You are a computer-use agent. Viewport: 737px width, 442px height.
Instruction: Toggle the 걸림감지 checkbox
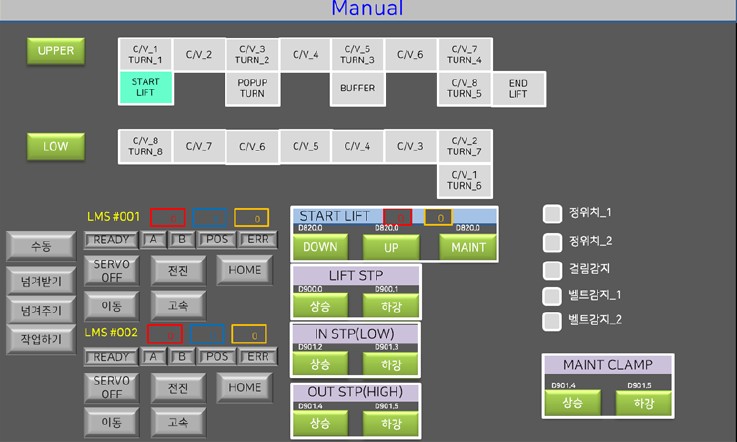552,270
